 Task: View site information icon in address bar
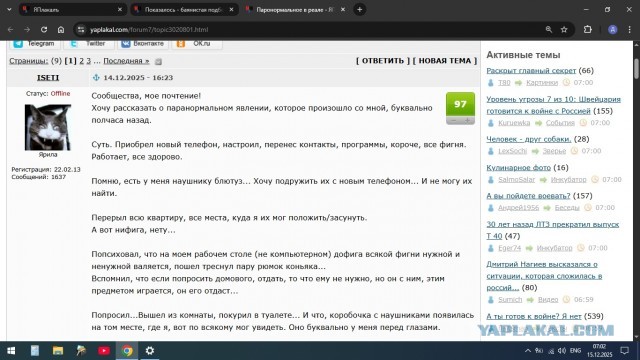81,29
